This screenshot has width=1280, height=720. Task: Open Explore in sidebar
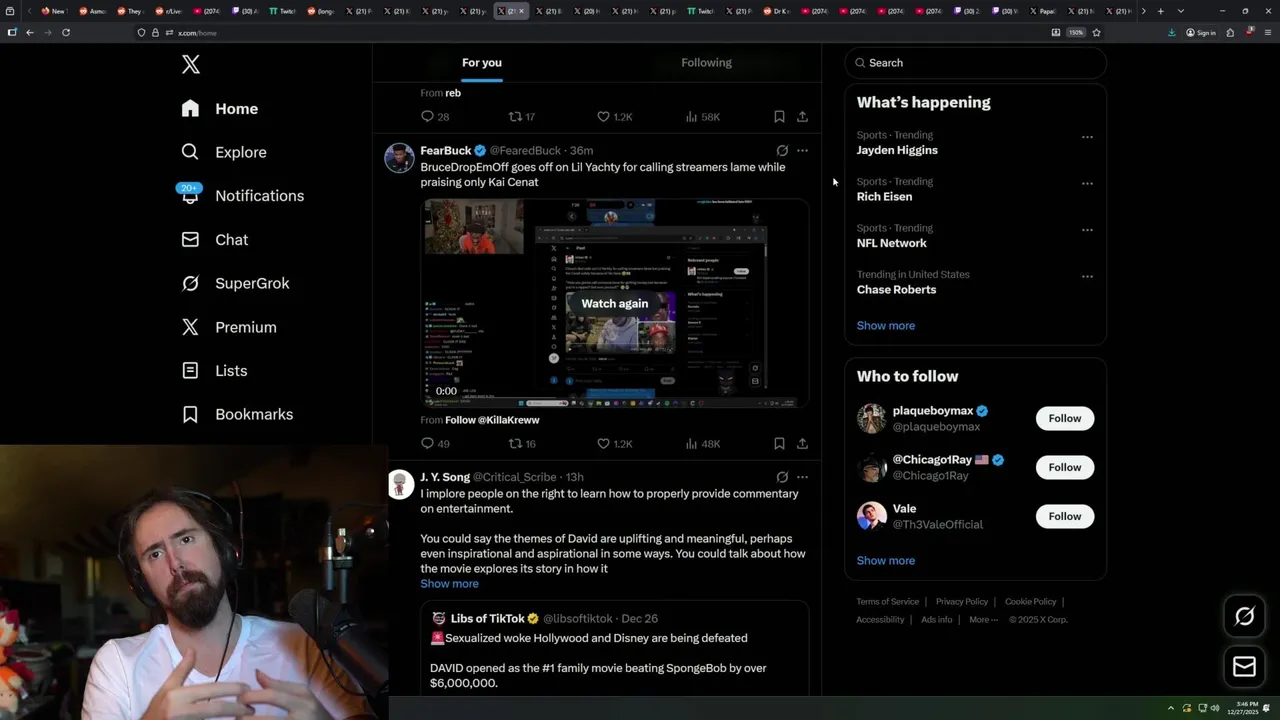tap(224, 152)
